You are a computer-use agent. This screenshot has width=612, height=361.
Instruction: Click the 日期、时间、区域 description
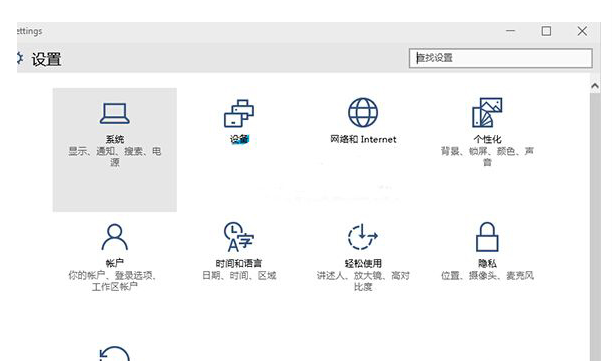coord(239,276)
